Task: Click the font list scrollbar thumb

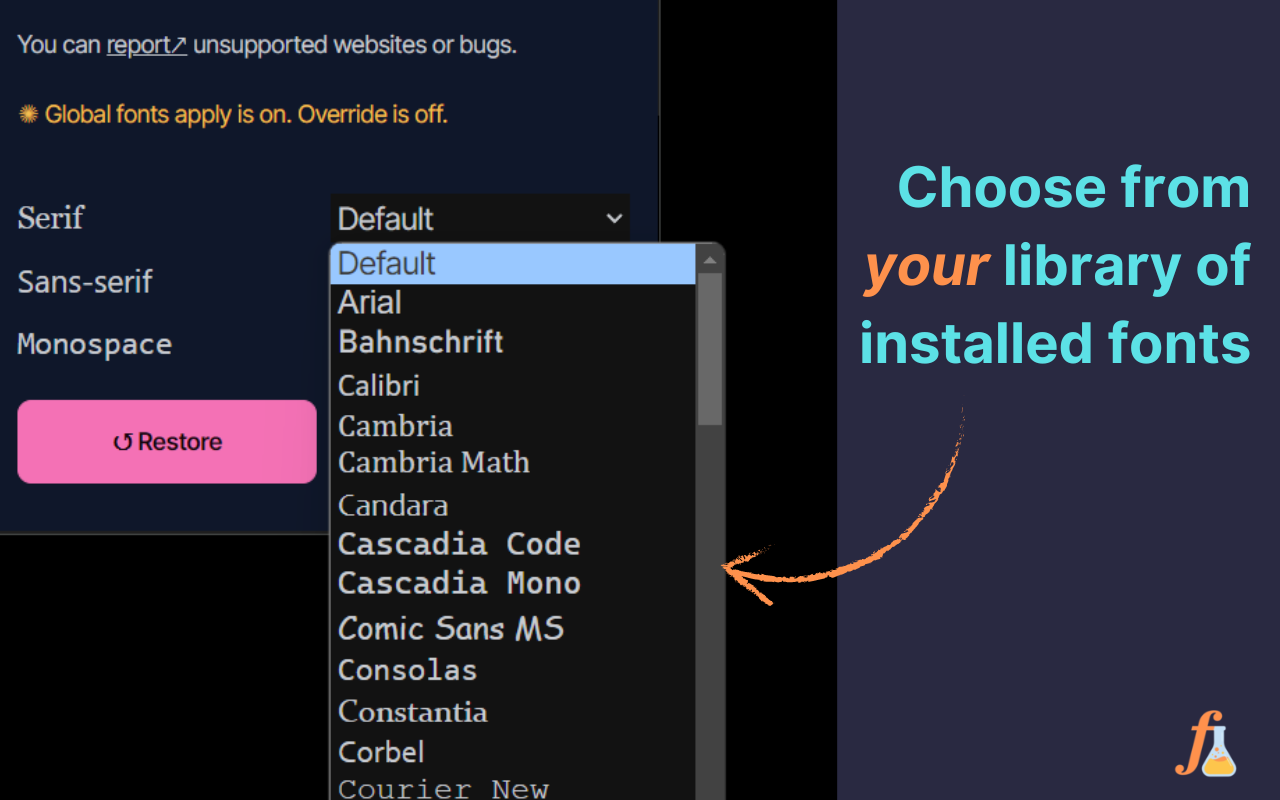Action: pyautogui.click(x=710, y=350)
